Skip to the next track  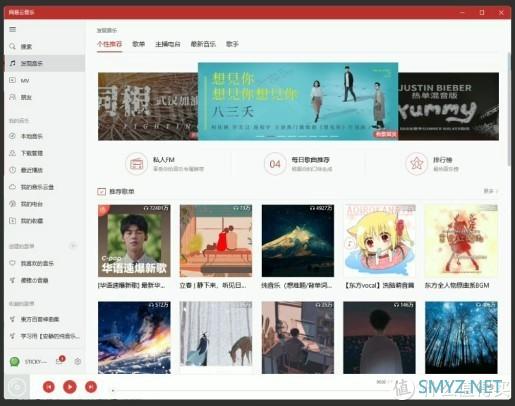click(x=91, y=387)
